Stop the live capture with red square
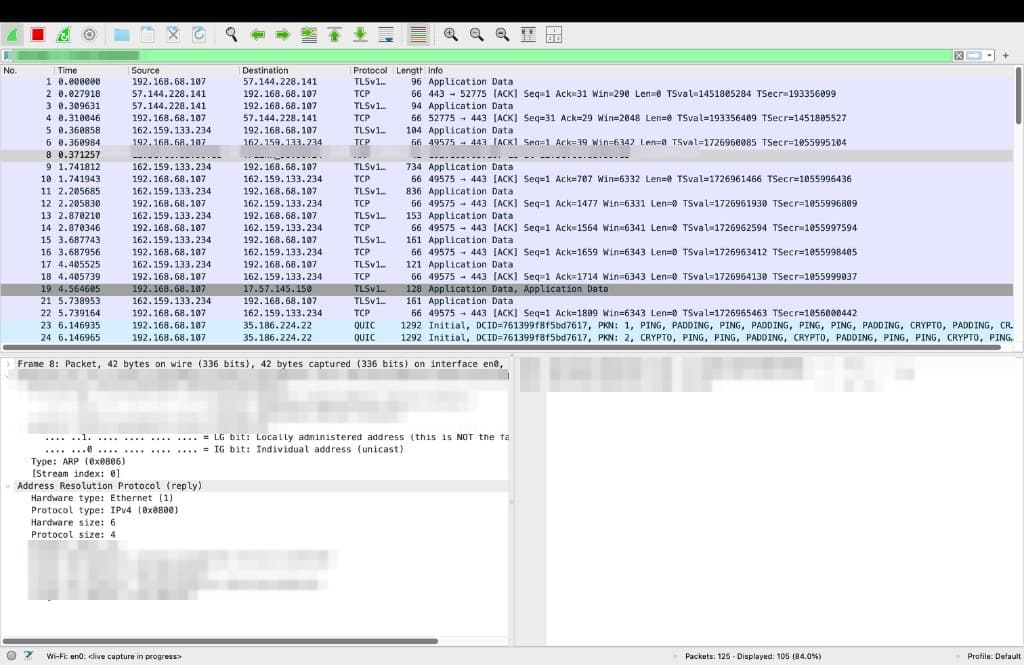 click(x=37, y=35)
